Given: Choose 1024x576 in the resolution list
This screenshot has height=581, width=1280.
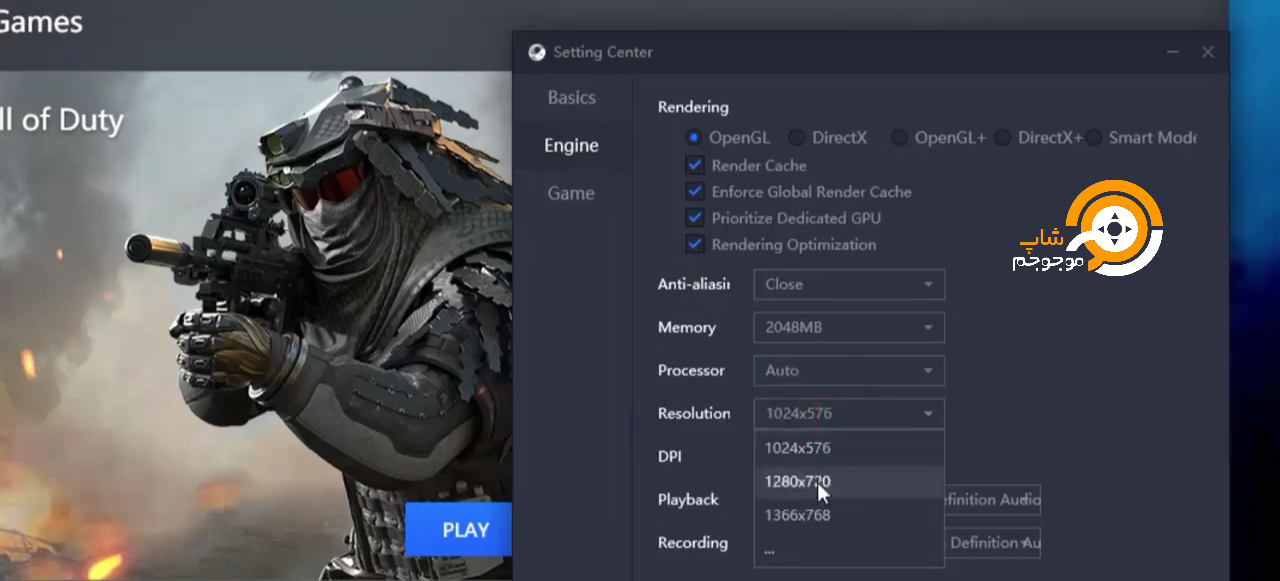Looking at the screenshot, I should pos(849,448).
